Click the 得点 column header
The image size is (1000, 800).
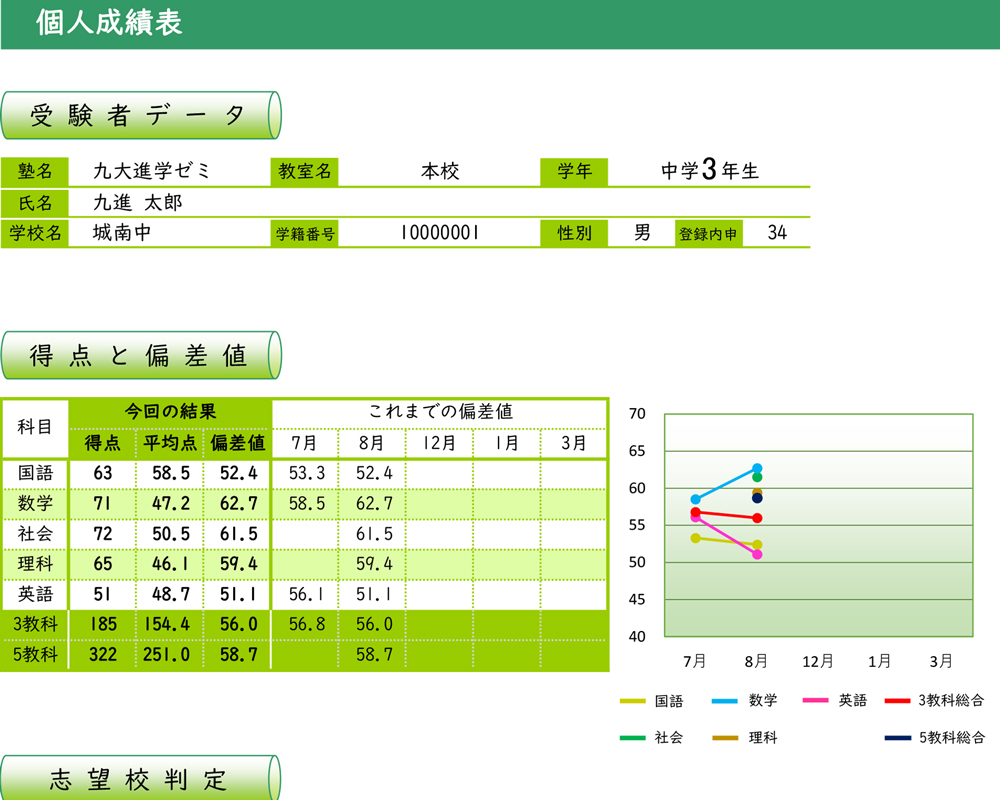tap(102, 443)
